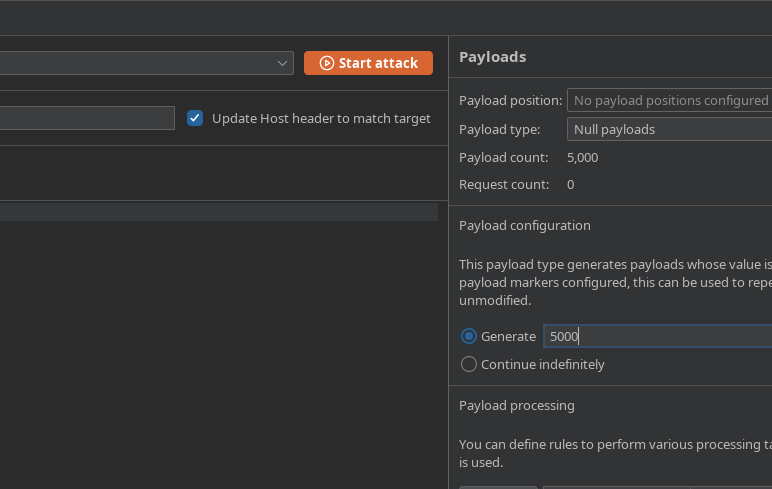
Task: Toggle Update Host header to match target
Action: [195, 118]
